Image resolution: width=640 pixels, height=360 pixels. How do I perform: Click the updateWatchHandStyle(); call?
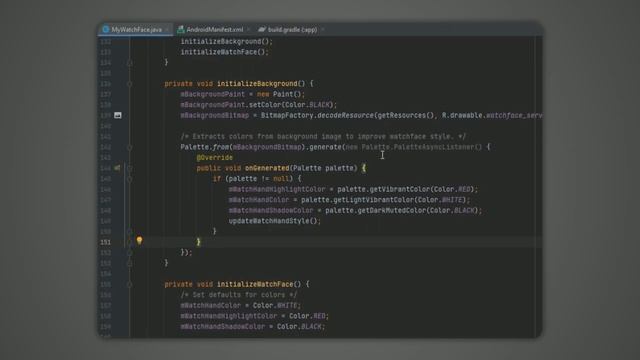coord(275,221)
